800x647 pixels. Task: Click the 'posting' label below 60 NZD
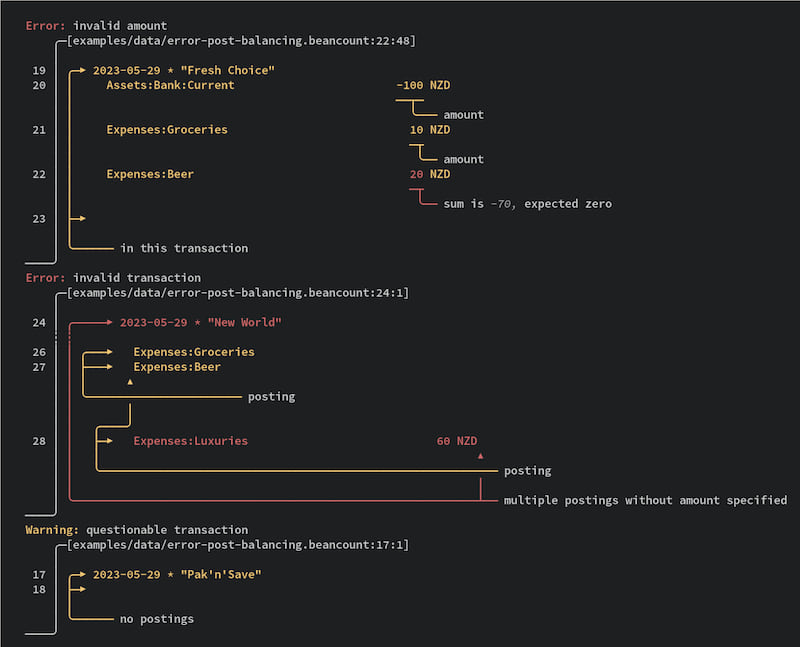(528, 470)
